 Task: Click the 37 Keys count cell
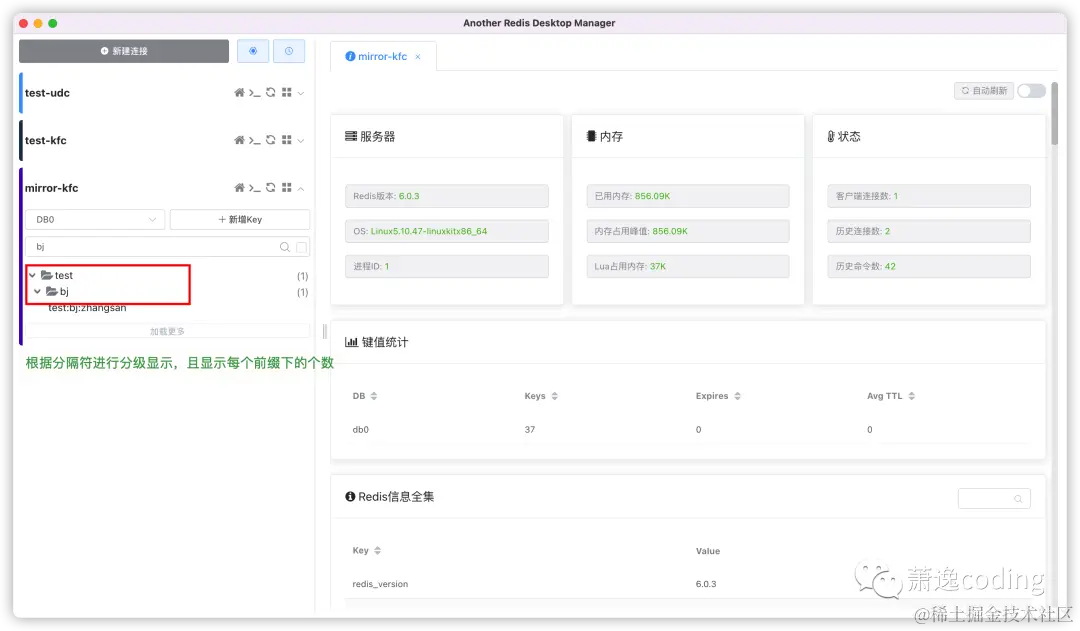pyautogui.click(x=530, y=430)
